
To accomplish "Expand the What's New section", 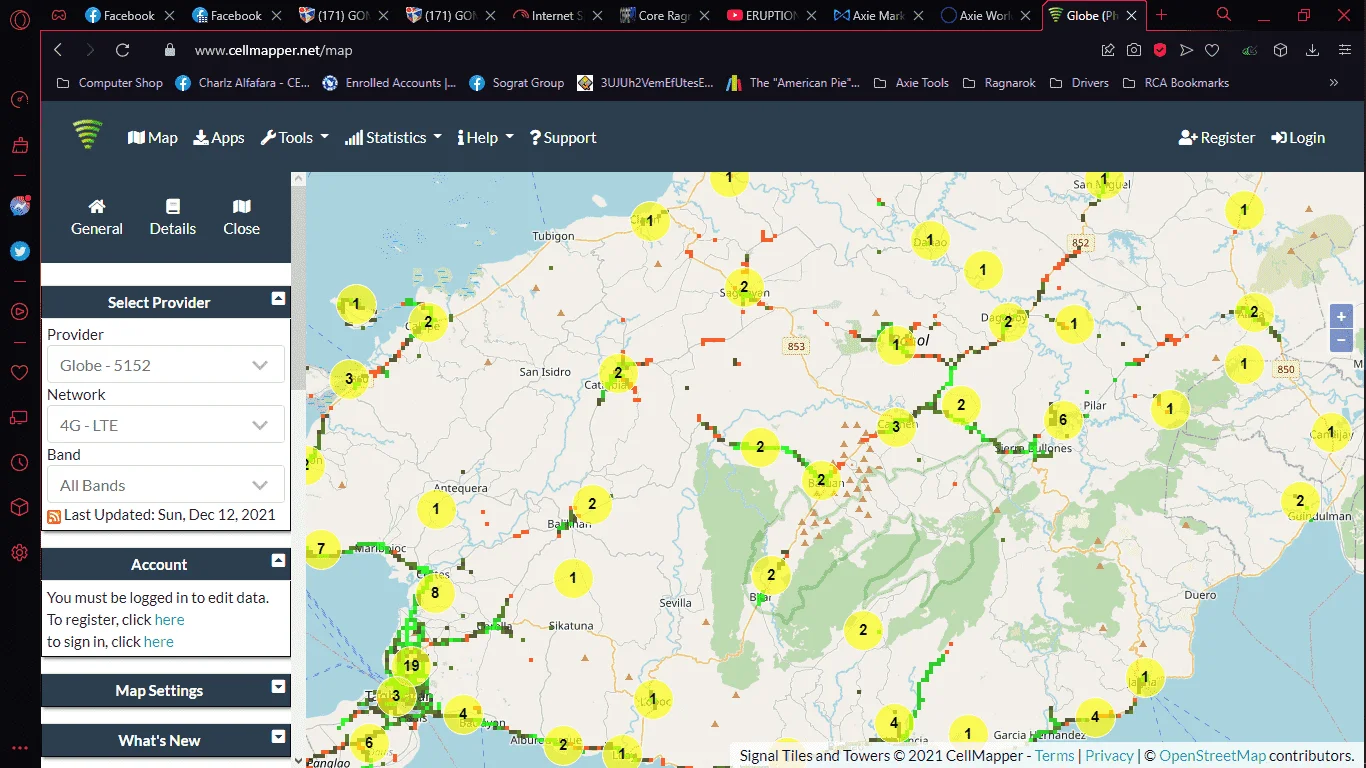I will click(x=278, y=737).
